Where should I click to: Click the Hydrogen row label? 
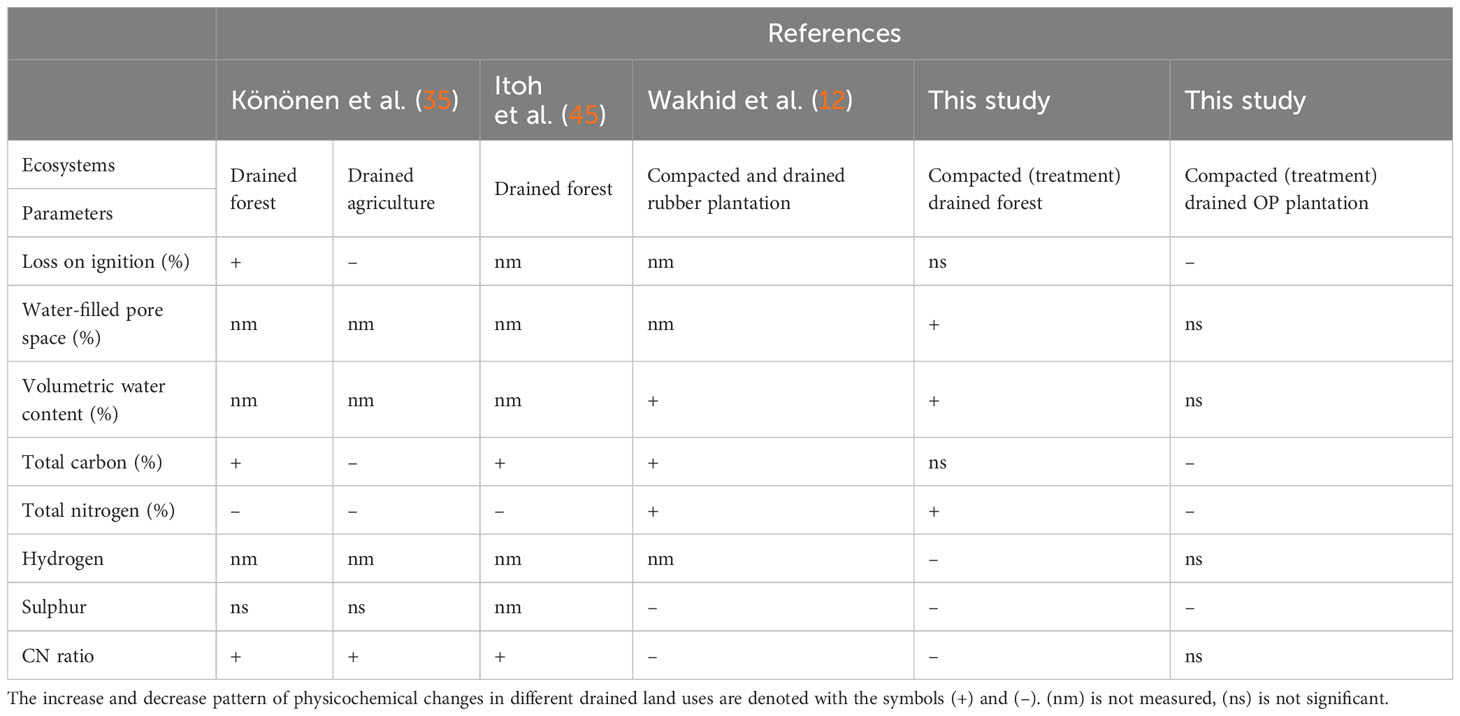coord(63,559)
